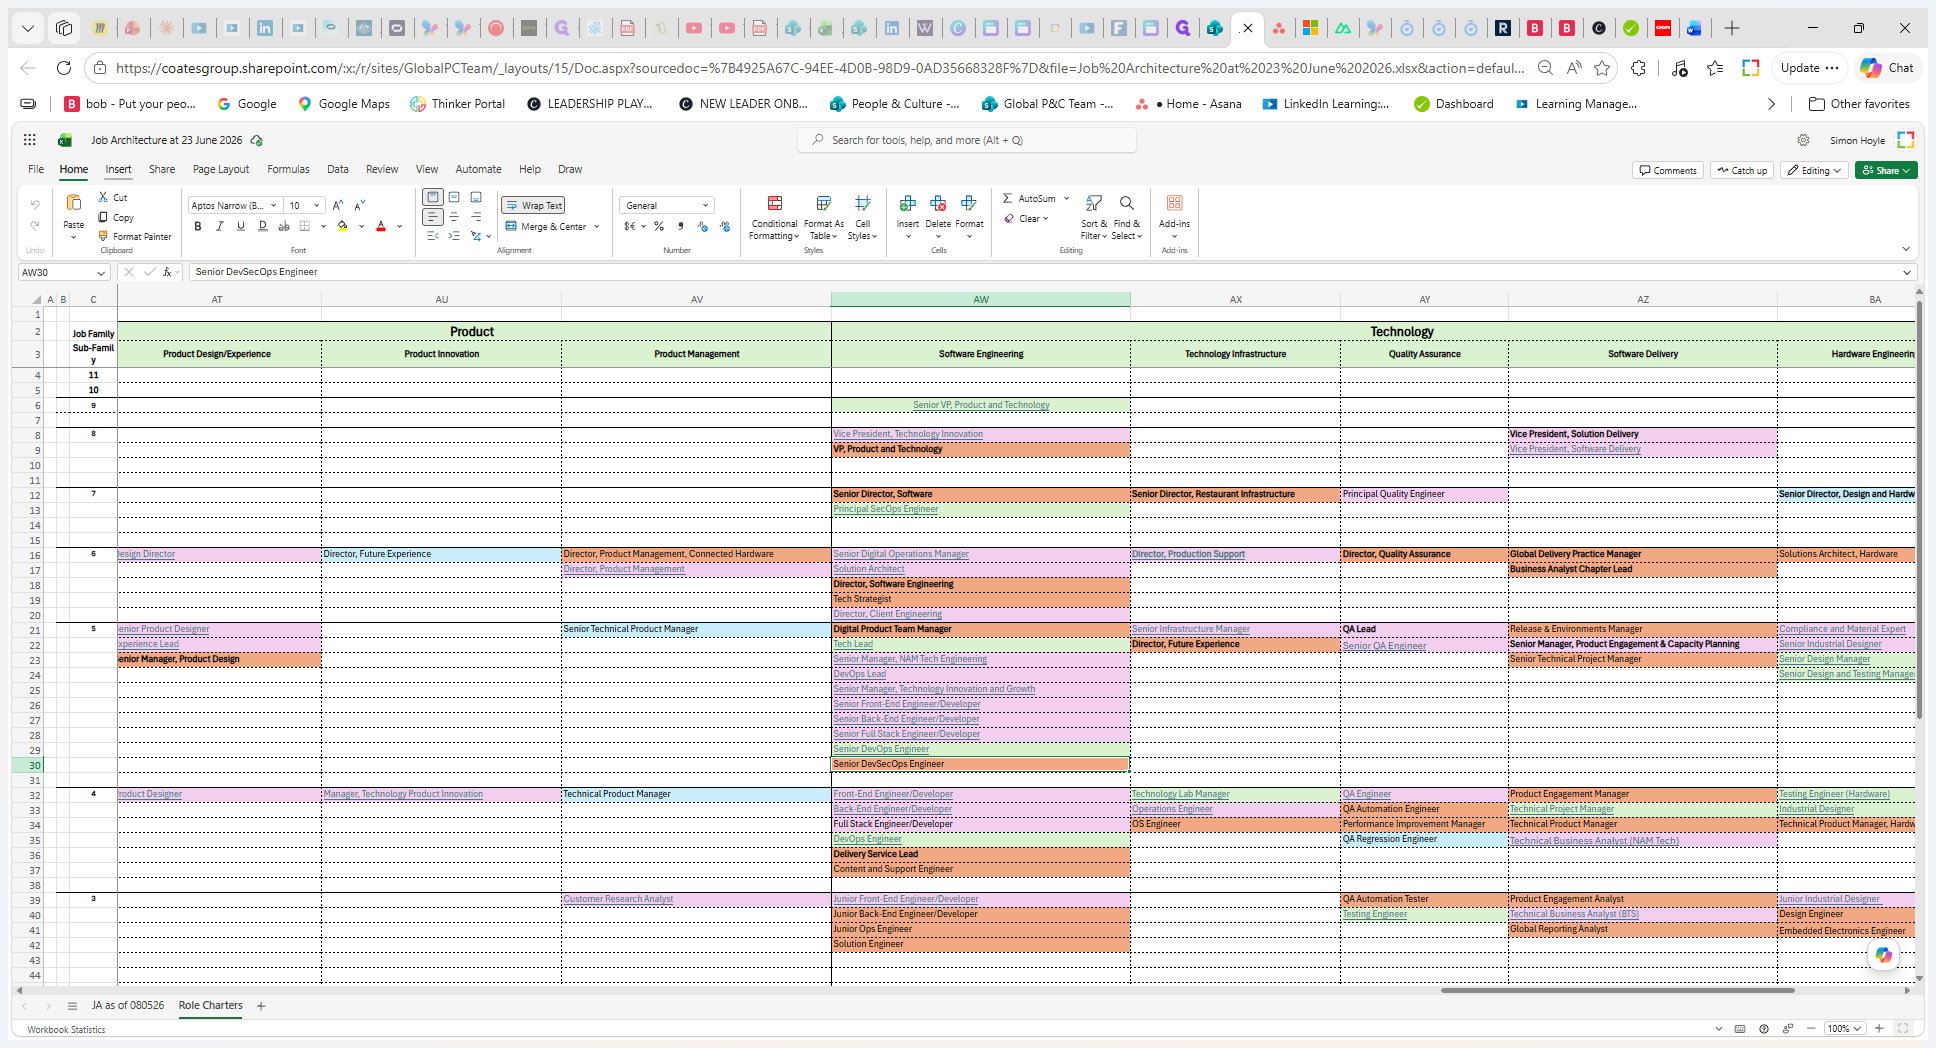Click the strikethrough formatting icon

284,226
